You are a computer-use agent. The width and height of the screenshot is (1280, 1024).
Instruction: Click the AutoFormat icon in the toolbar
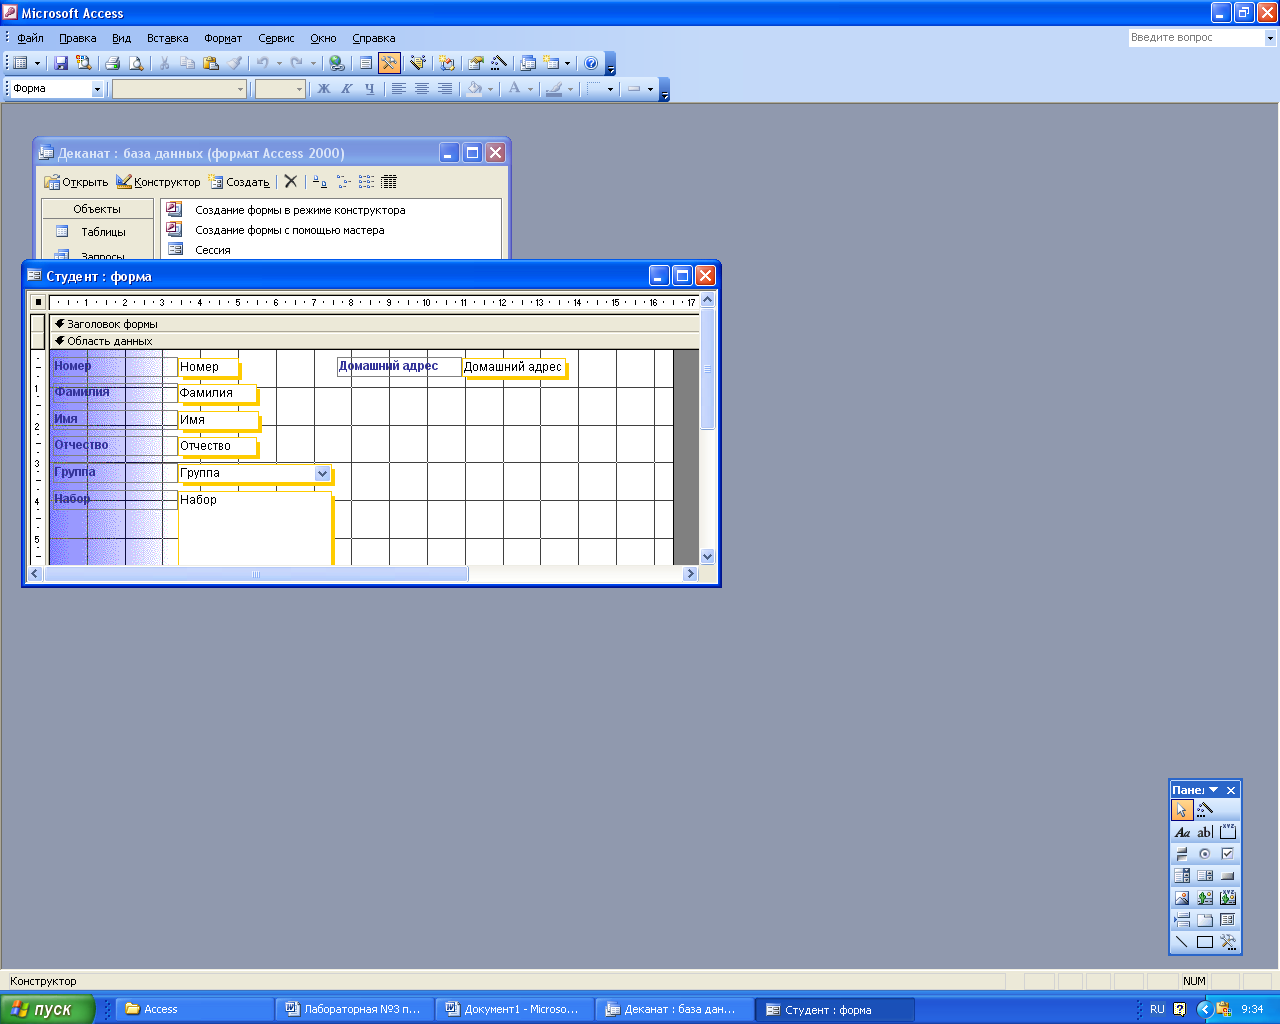pos(418,63)
